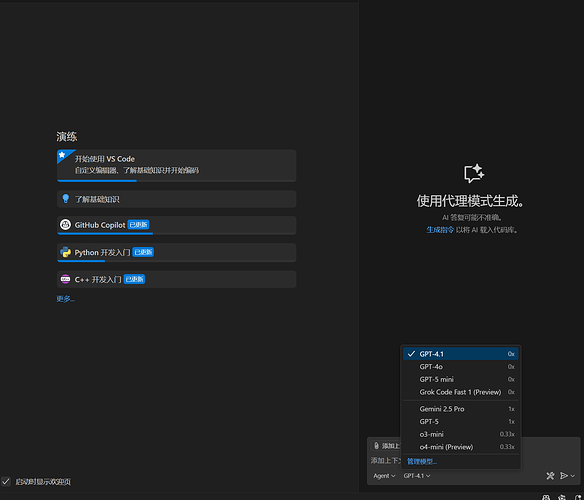The height and width of the screenshot is (500, 584).
Task: Select Gemini 2.5 Pro model
Action: pyautogui.click(x=461, y=409)
